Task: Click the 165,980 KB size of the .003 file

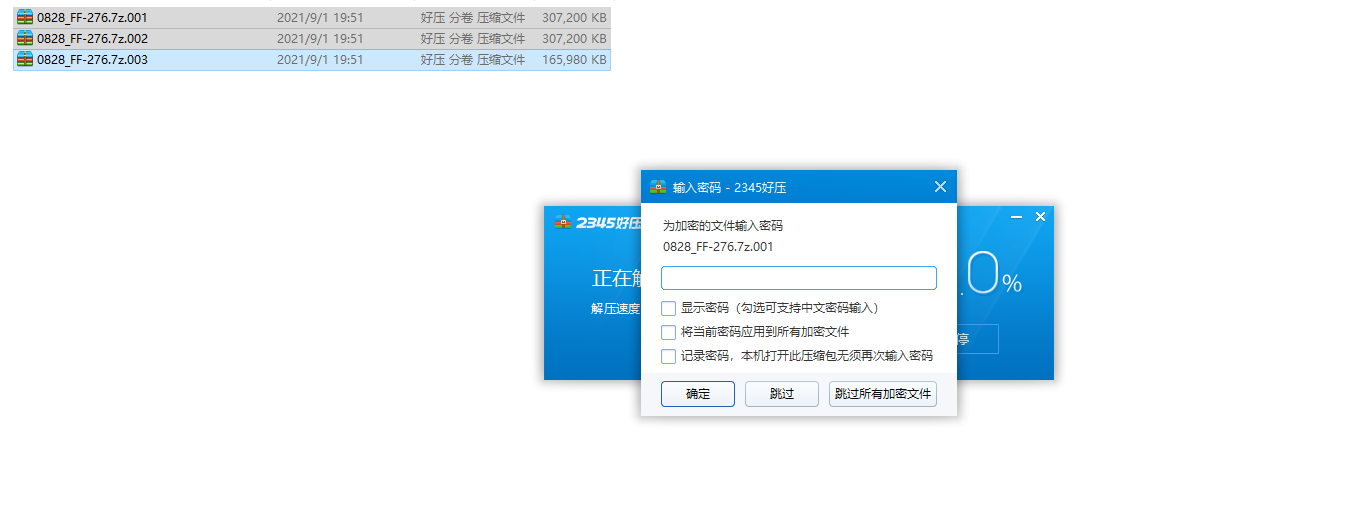Action: click(573, 59)
